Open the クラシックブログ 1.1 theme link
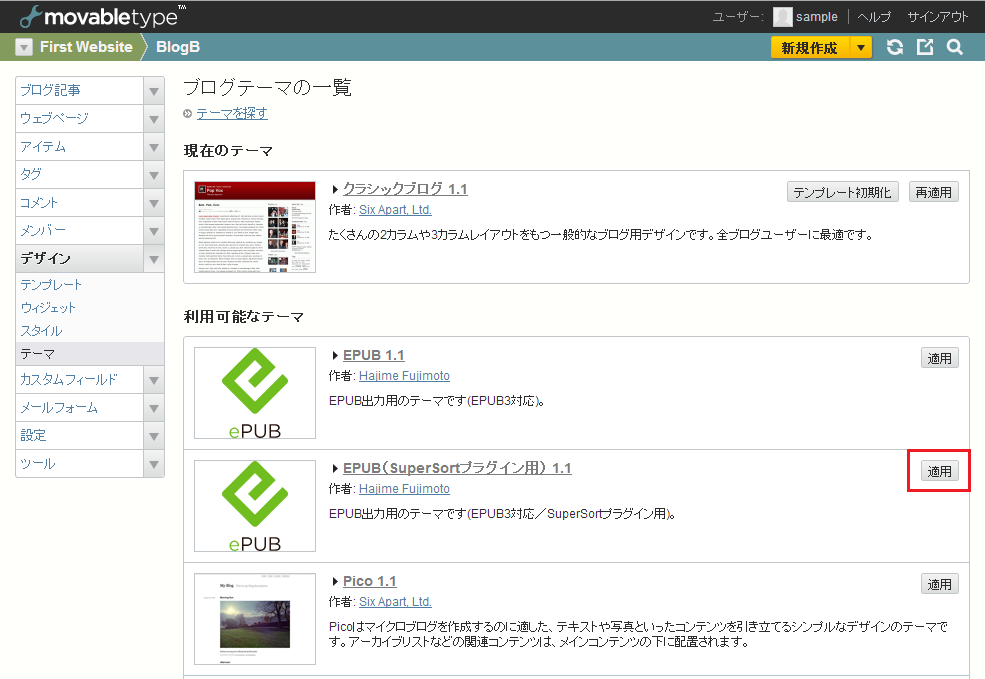The height and width of the screenshot is (679, 985). [x=405, y=189]
